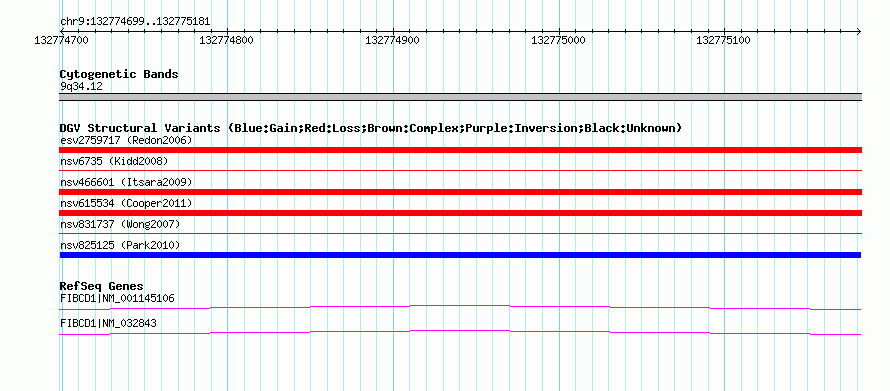Select the magenta FIBCD1 NM_001145106 transcript line
The width and height of the screenshot is (890, 391).
point(460,308)
